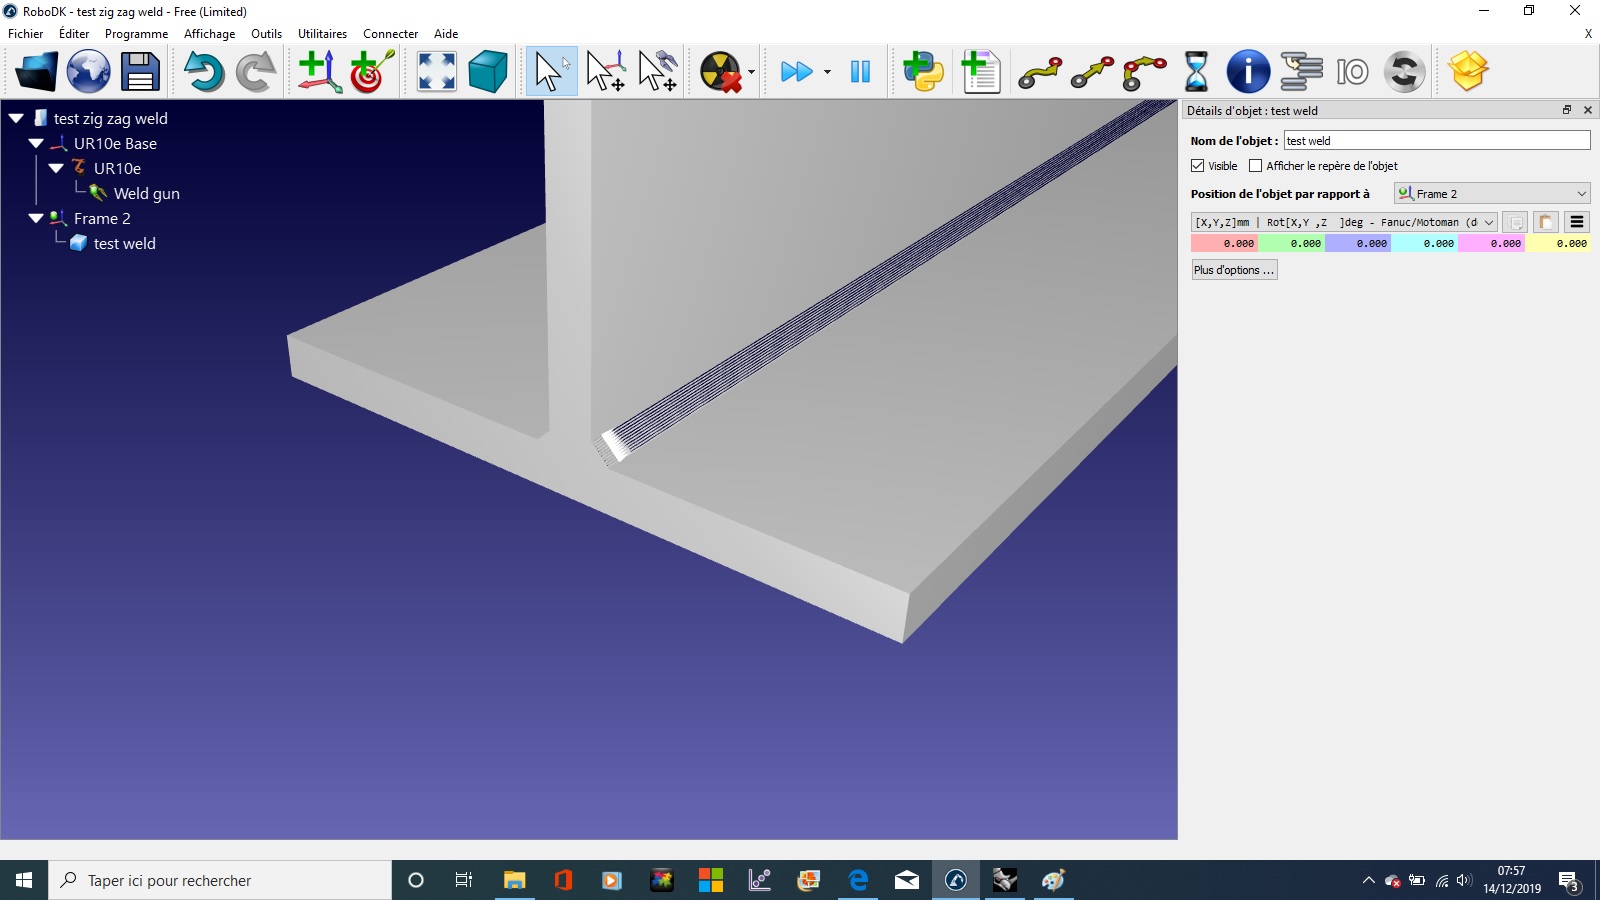Uncheck the Visible checkbox
This screenshot has width=1600, height=900.
[1197, 166]
